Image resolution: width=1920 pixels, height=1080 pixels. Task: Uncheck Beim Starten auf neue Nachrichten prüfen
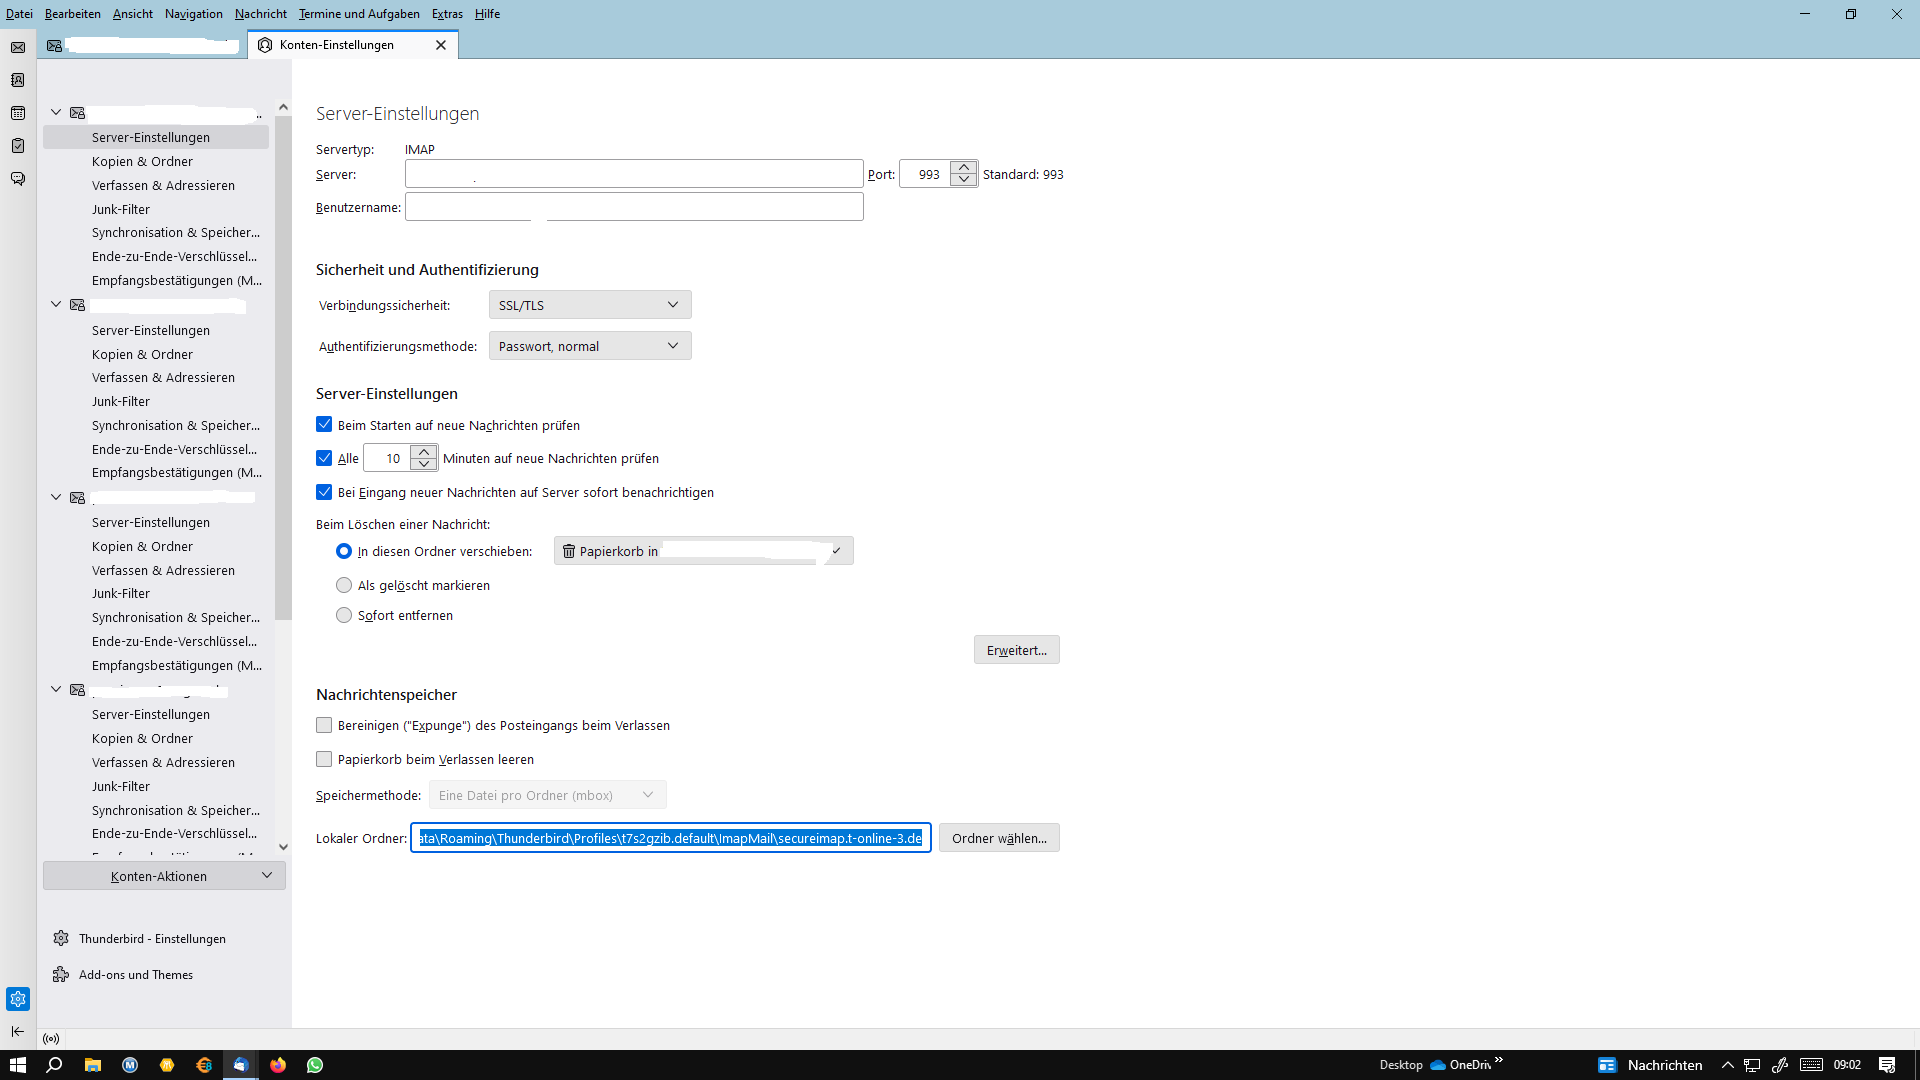tap(324, 425)
